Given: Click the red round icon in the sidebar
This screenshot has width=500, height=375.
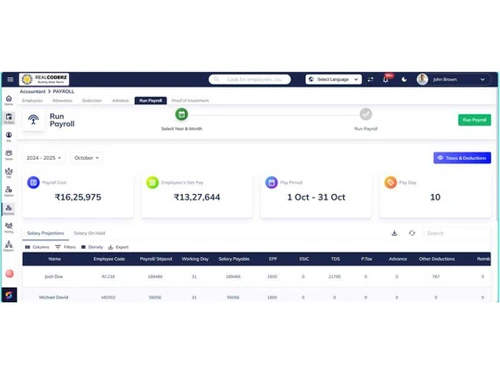Looking at the screenshot, I should pos(9,274).
